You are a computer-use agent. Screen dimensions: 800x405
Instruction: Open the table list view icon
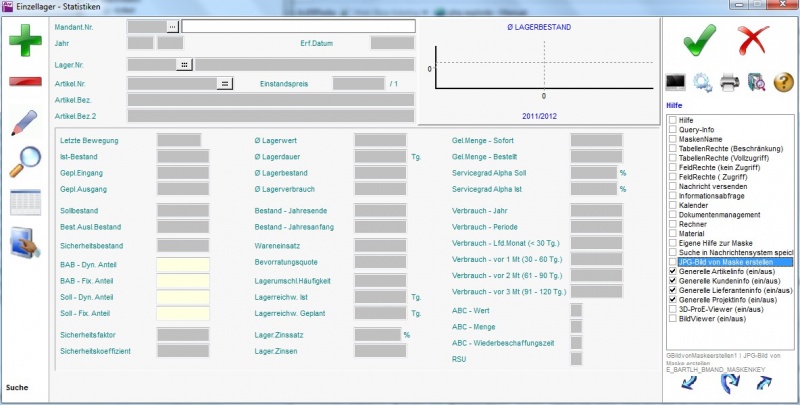(24, 200)
